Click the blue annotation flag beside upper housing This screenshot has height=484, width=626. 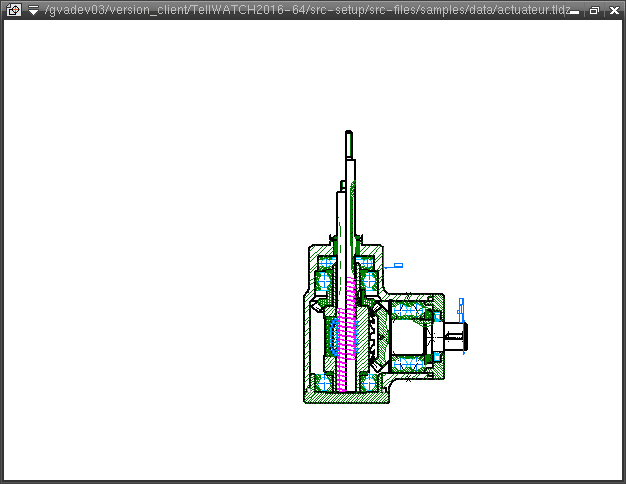click(x=398, y=265)
